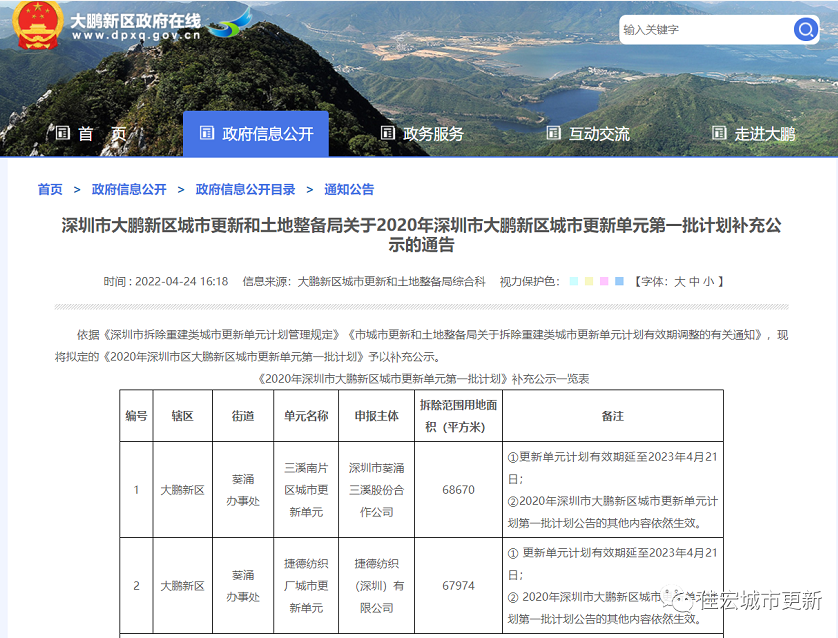Set font size to 大
Viewport: 838px width, 638px height.
tap(679, 282)
